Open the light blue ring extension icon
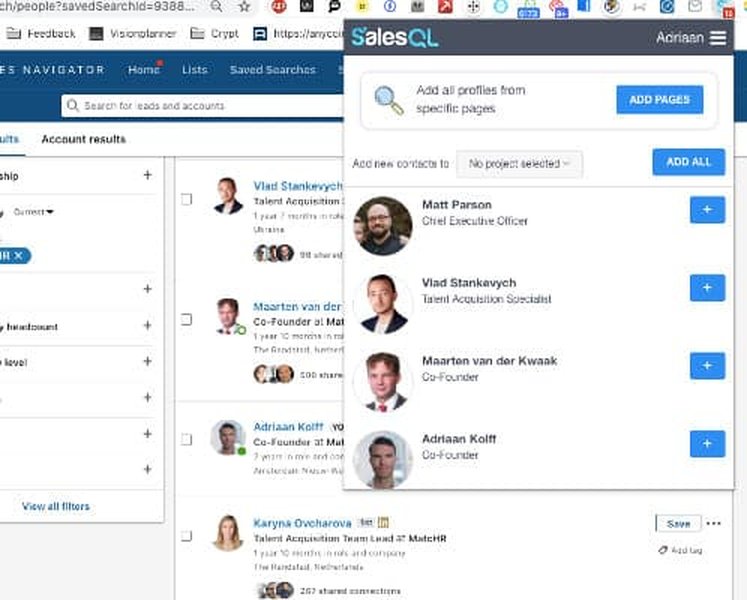Image resolution: width=747 pixels, height=600 pixels. [501, 7]
